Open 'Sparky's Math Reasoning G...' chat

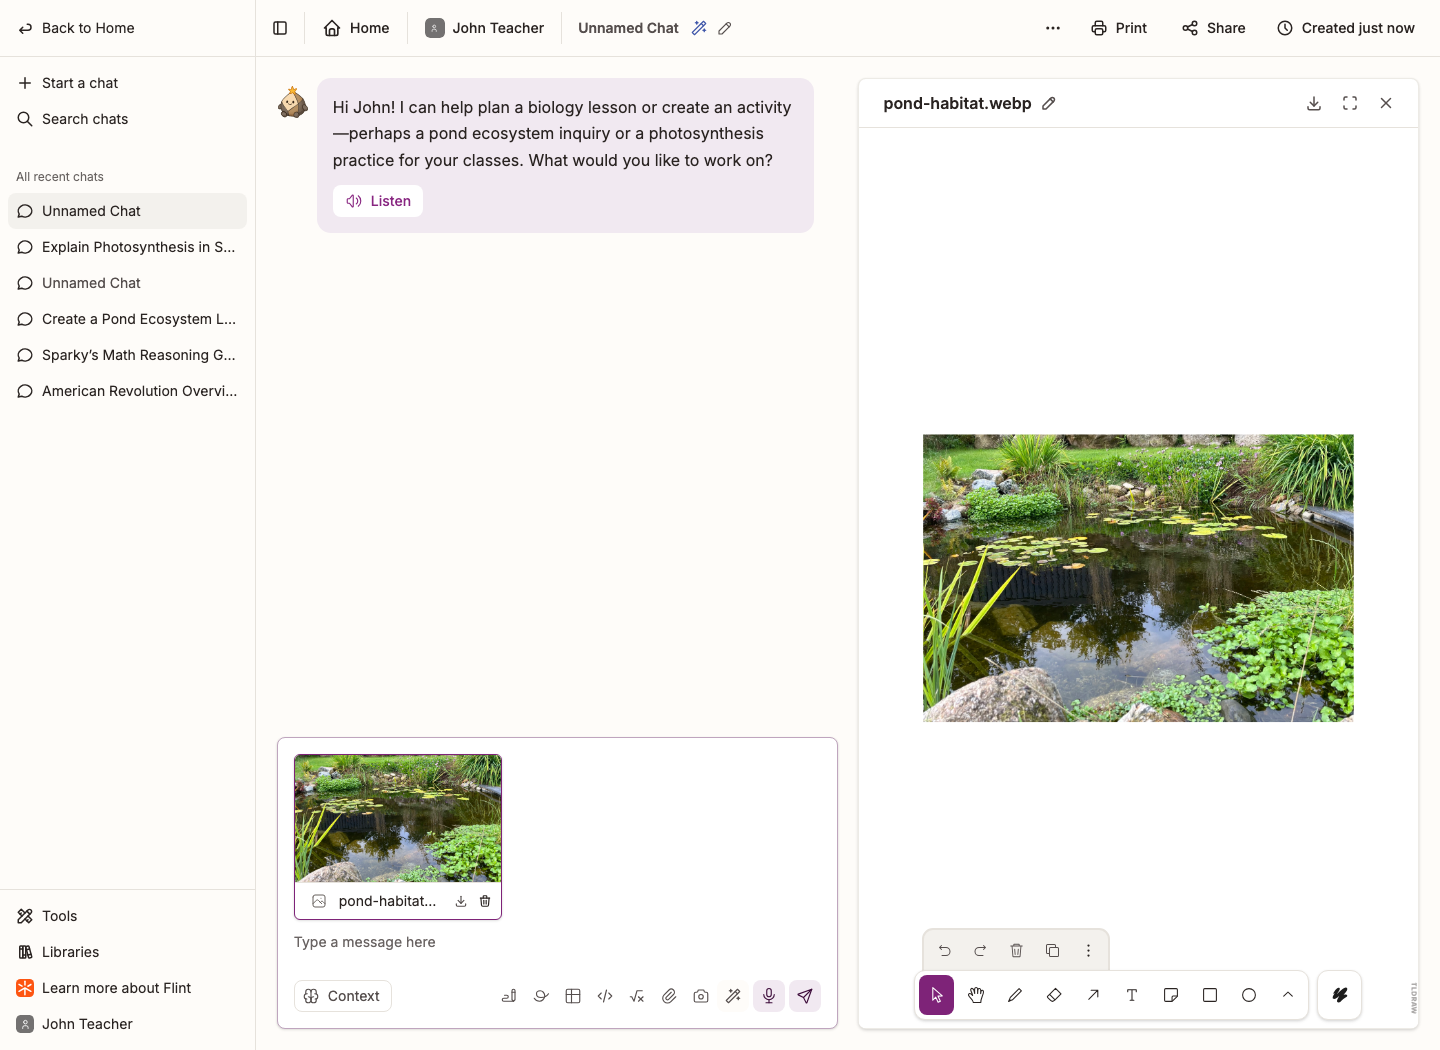tap(127, 355)
